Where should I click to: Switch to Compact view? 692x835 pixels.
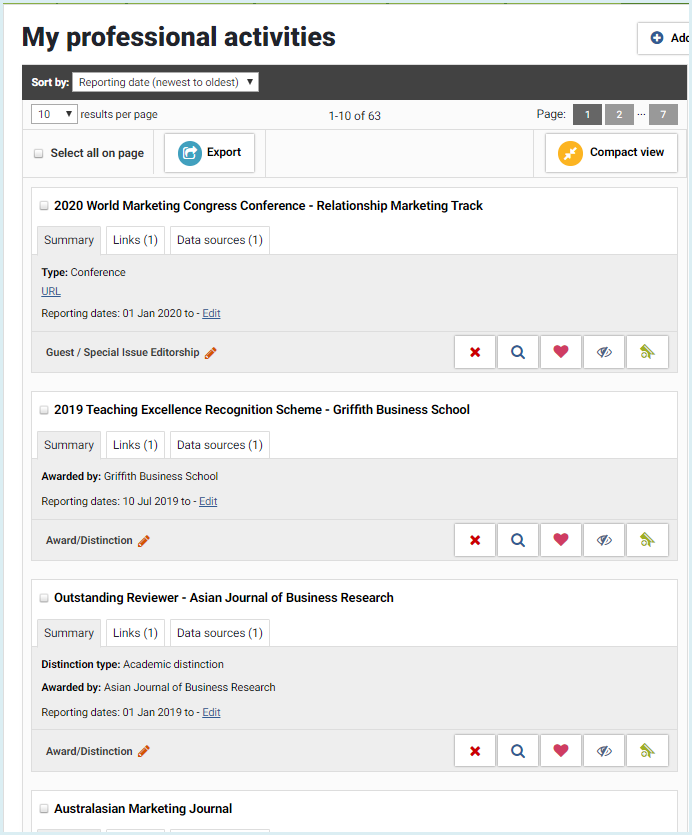point(611,153)
